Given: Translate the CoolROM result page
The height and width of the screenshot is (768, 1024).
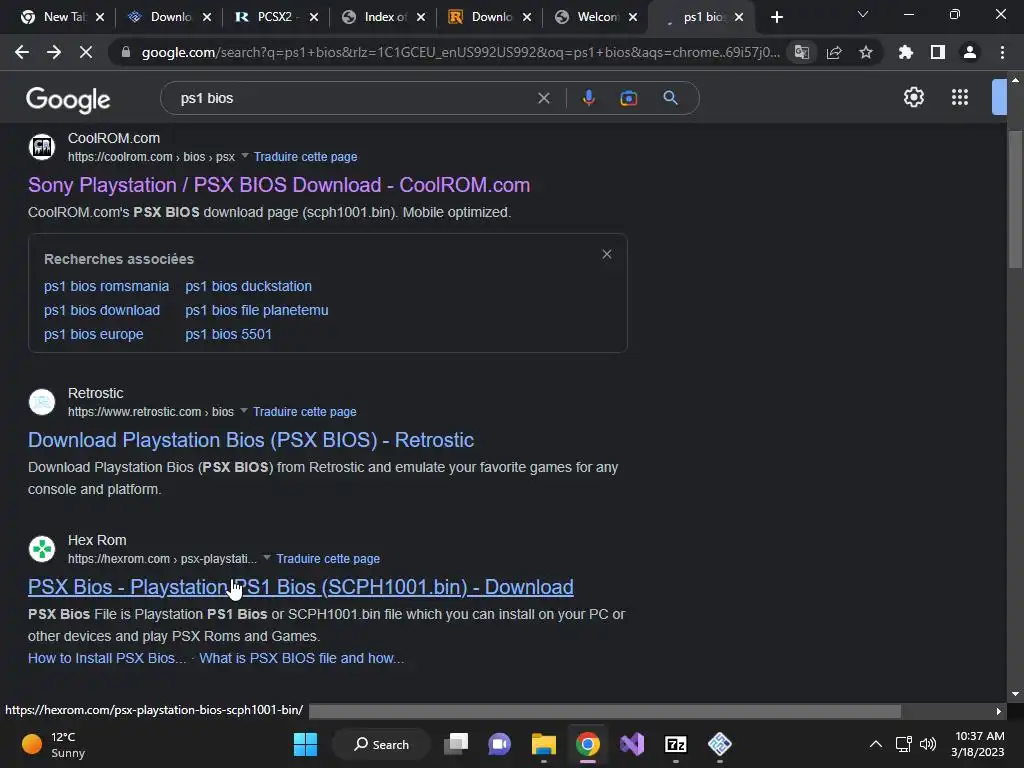Looking at the screenshot, I should pos(305,157).
